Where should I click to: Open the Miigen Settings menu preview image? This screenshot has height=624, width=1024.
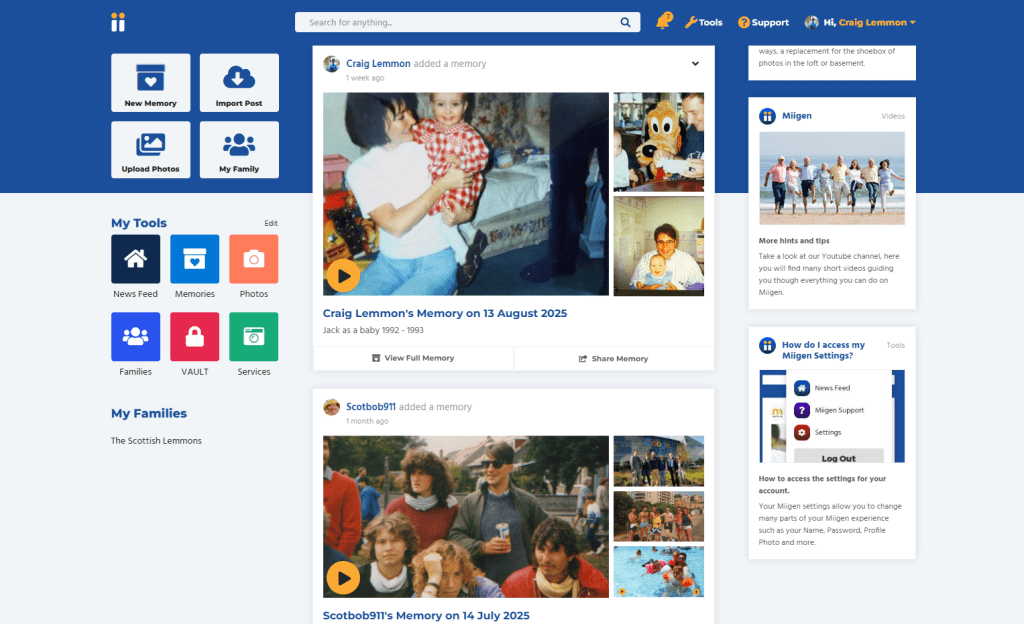click(x=832, y=416)
